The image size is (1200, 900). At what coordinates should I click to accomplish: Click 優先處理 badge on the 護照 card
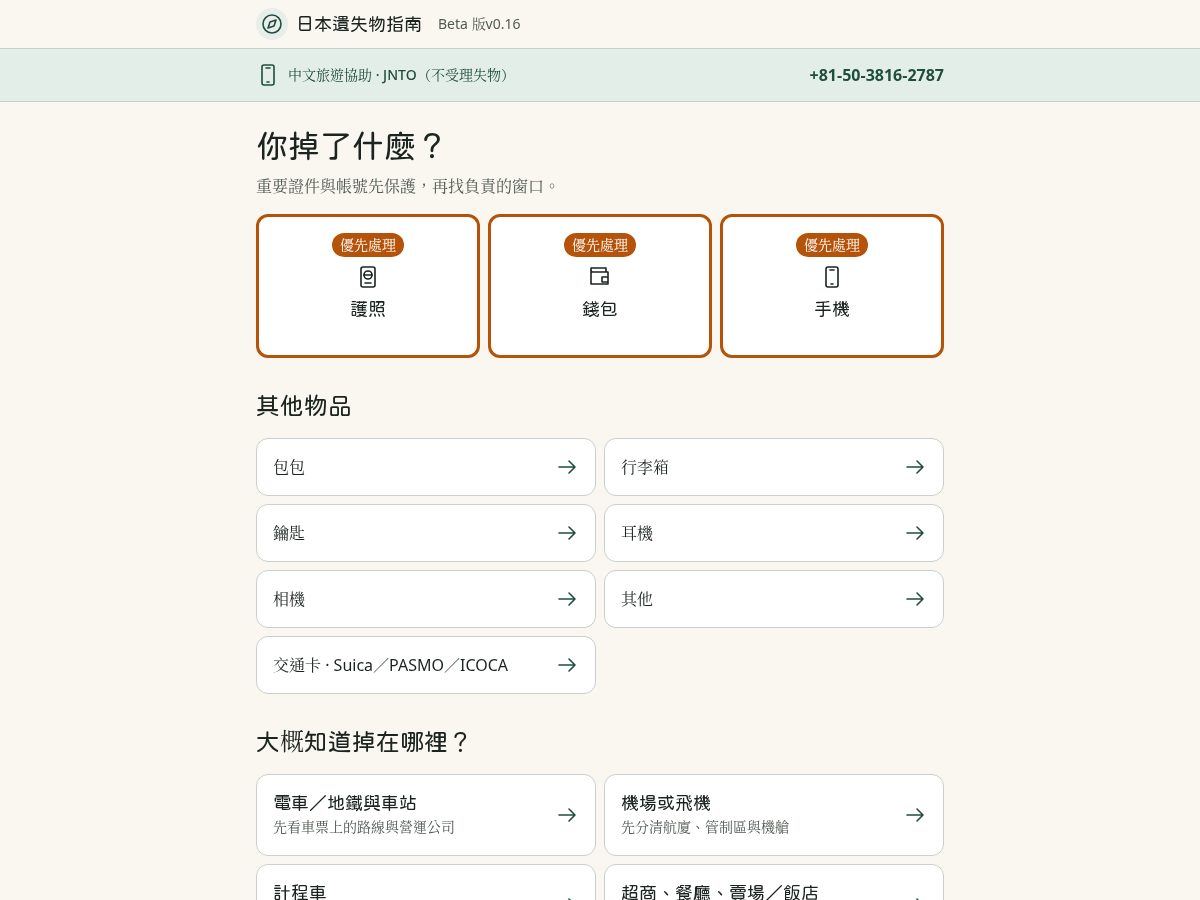pyautogui.click(x=368, y=245)
